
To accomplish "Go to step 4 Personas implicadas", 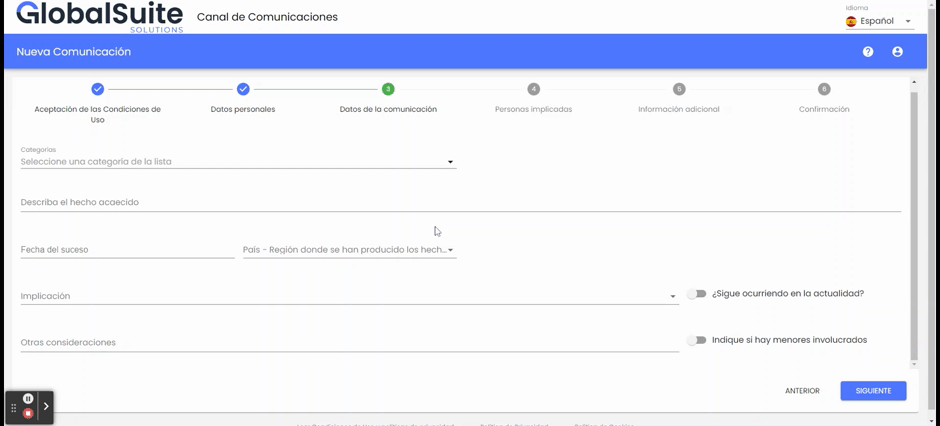I will (x=533, y=90).
